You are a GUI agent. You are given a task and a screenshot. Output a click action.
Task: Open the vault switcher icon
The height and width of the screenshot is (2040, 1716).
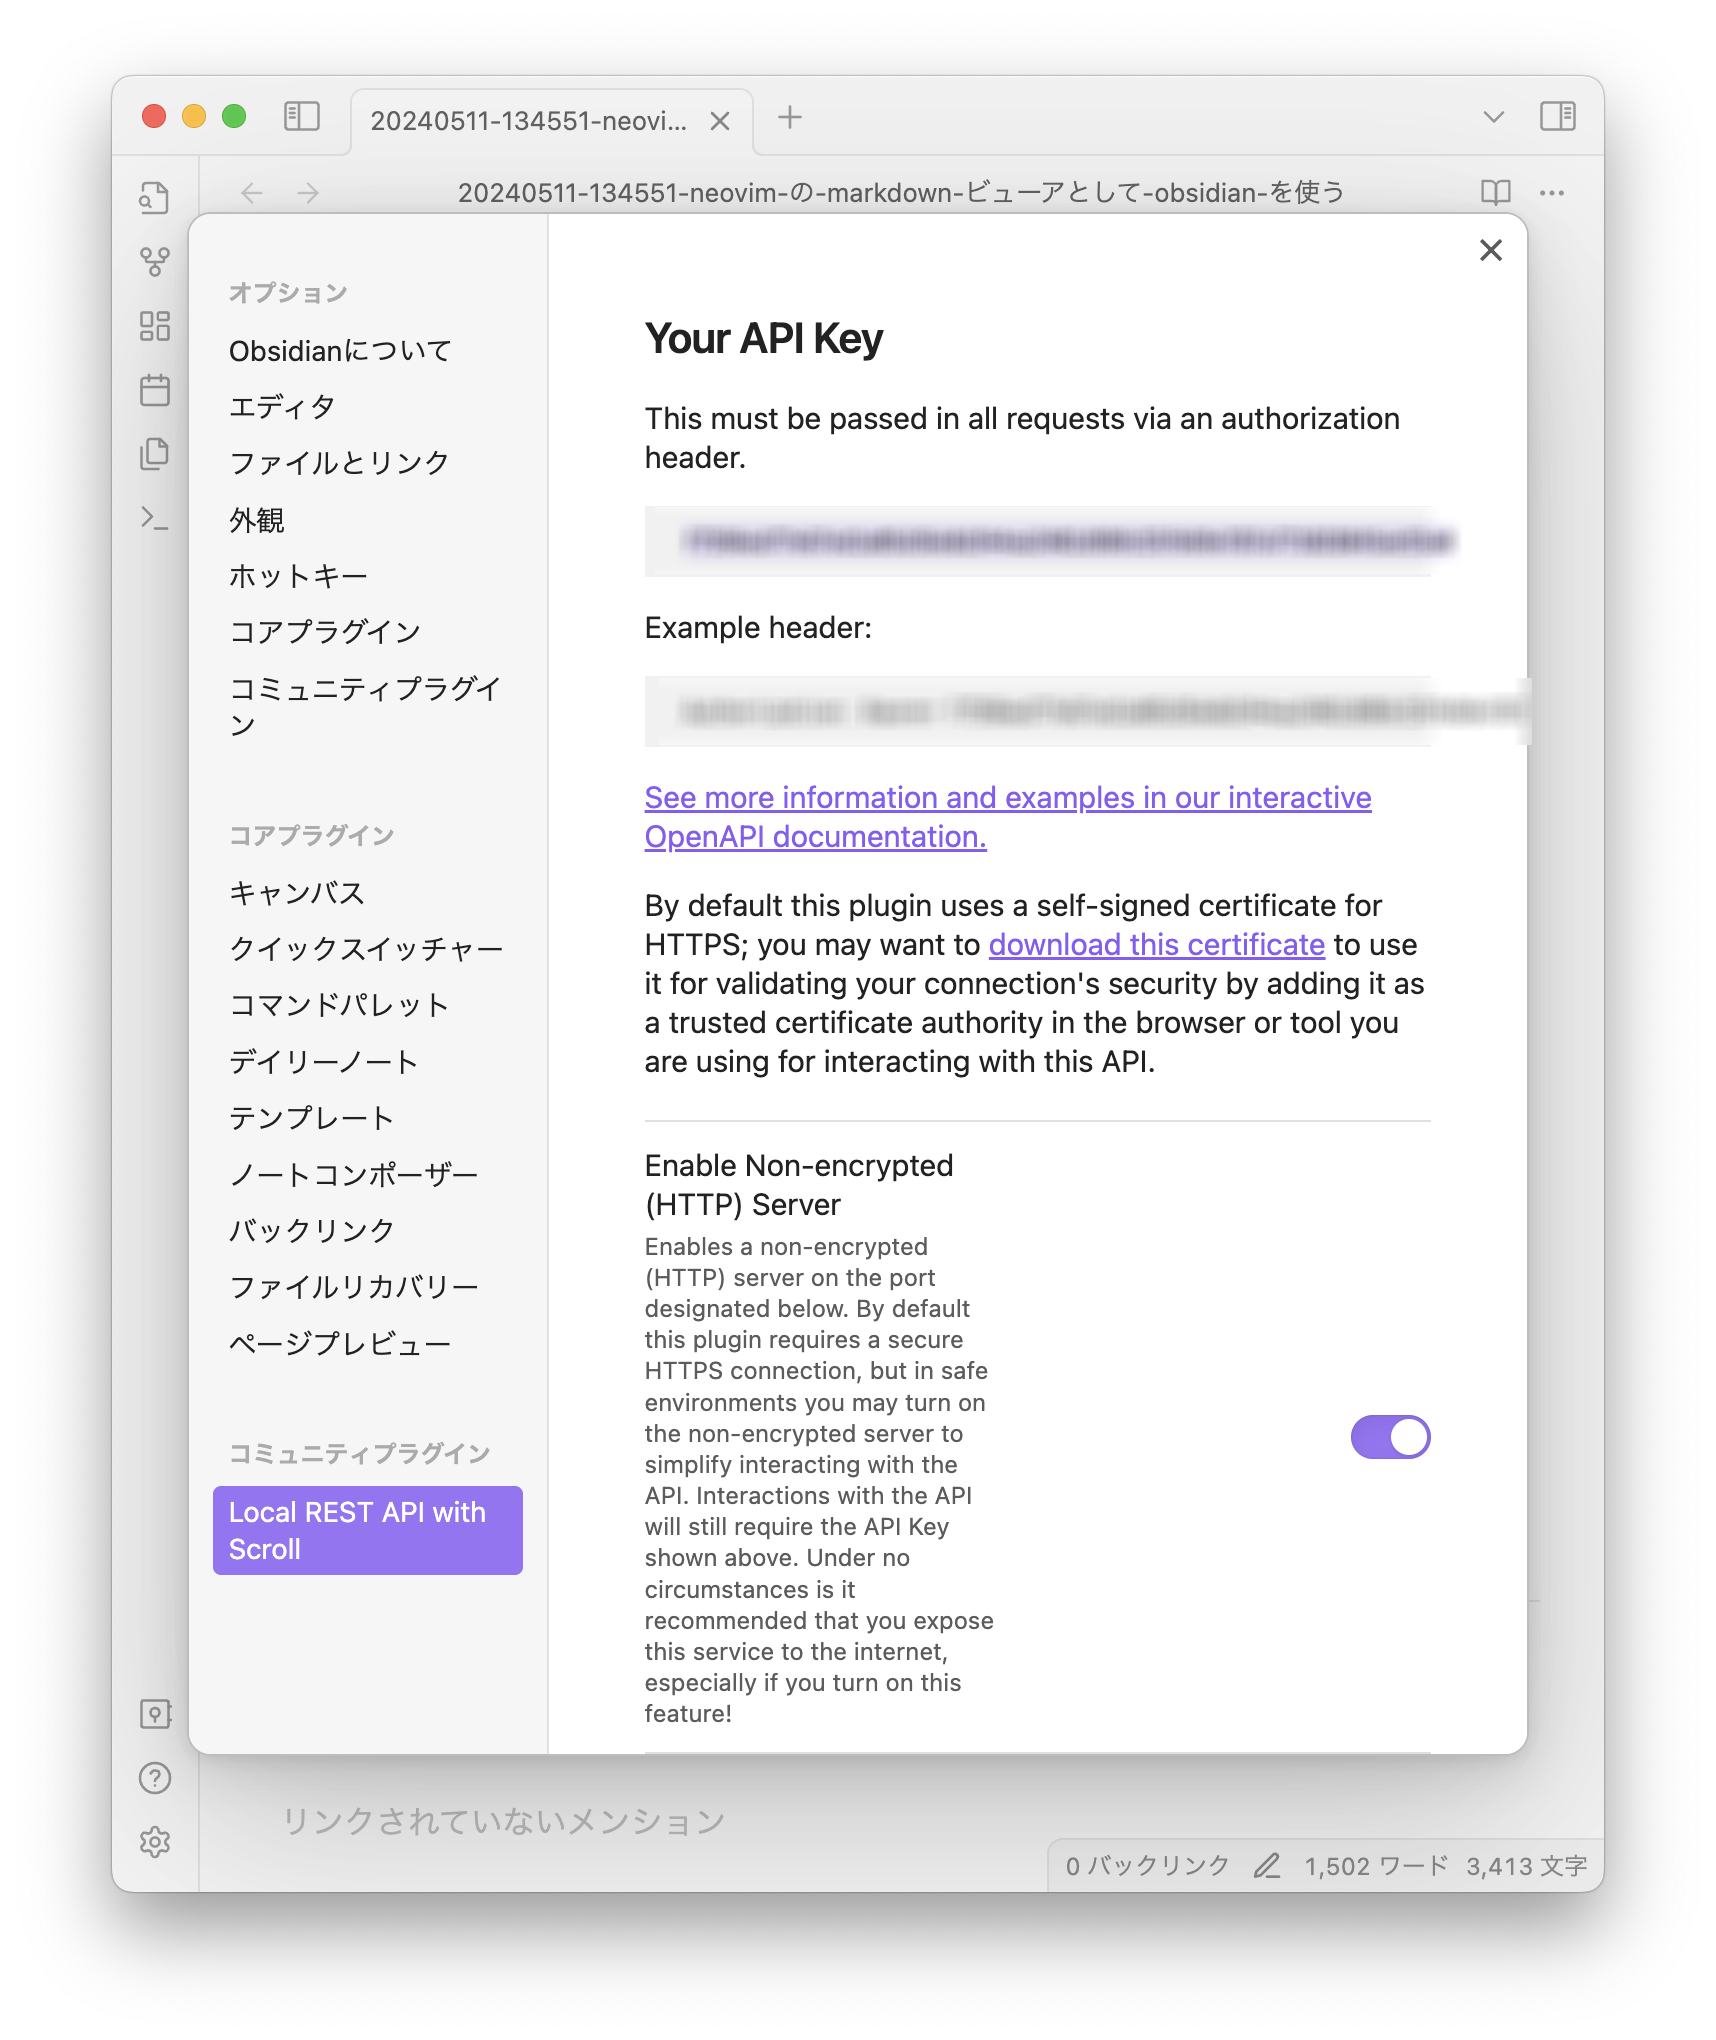click(155, 1714)
